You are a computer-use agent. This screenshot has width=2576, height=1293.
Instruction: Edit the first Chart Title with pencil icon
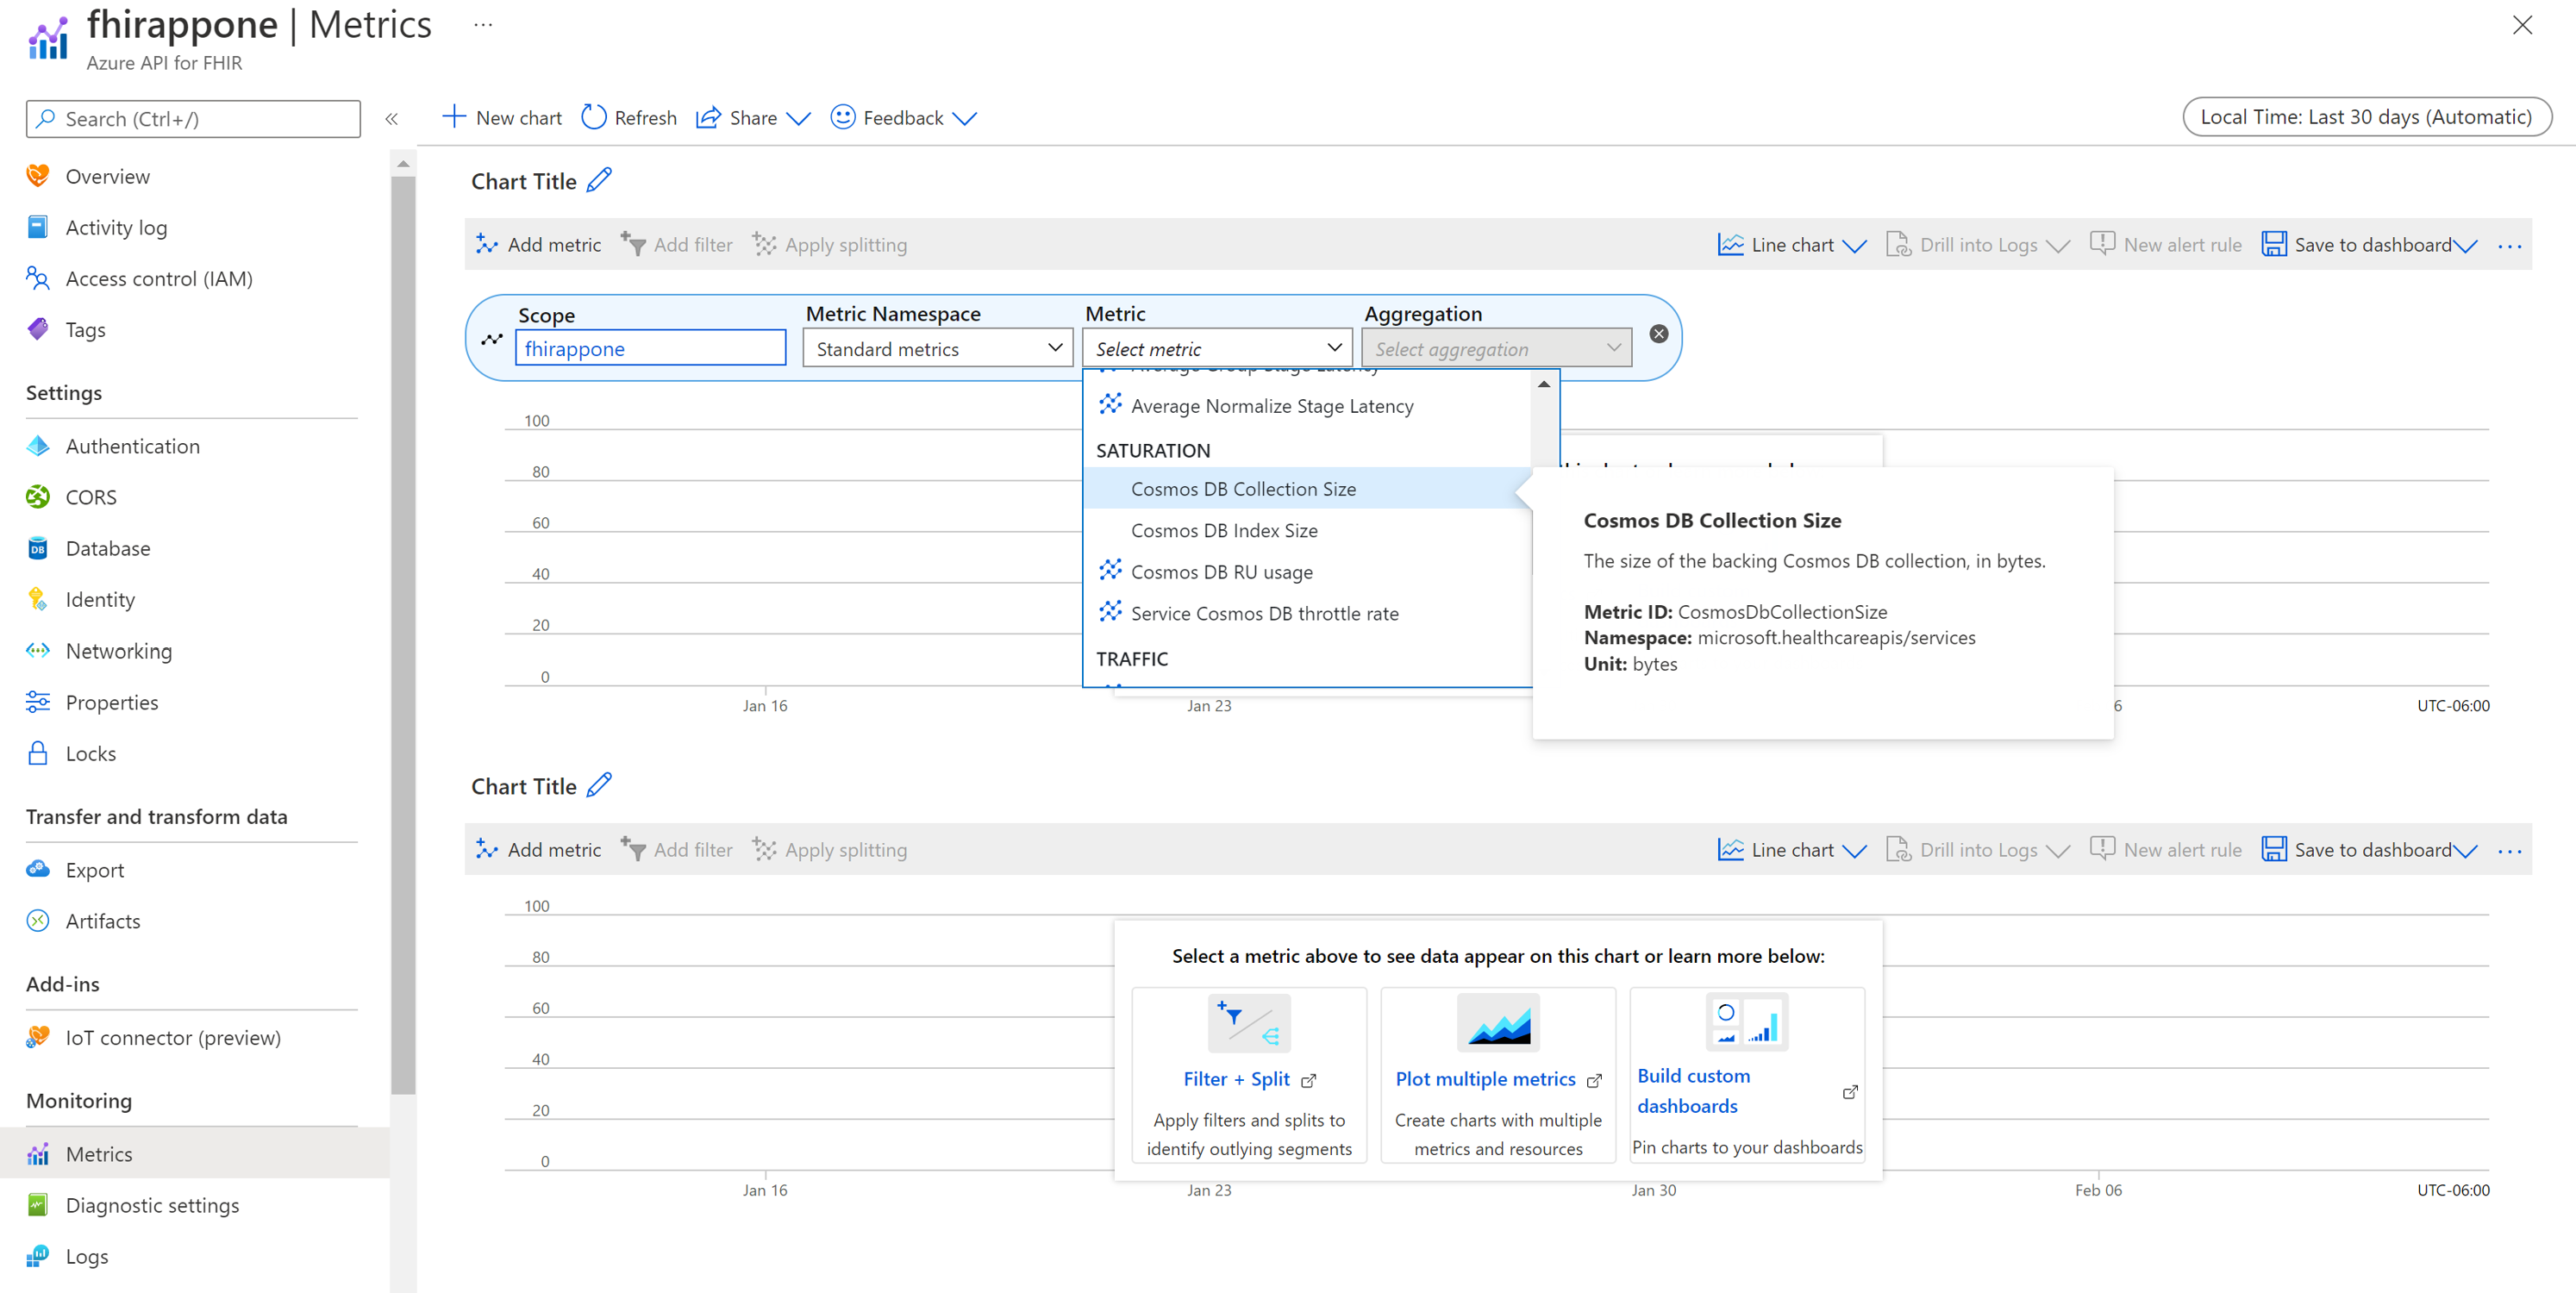point(600,180)
